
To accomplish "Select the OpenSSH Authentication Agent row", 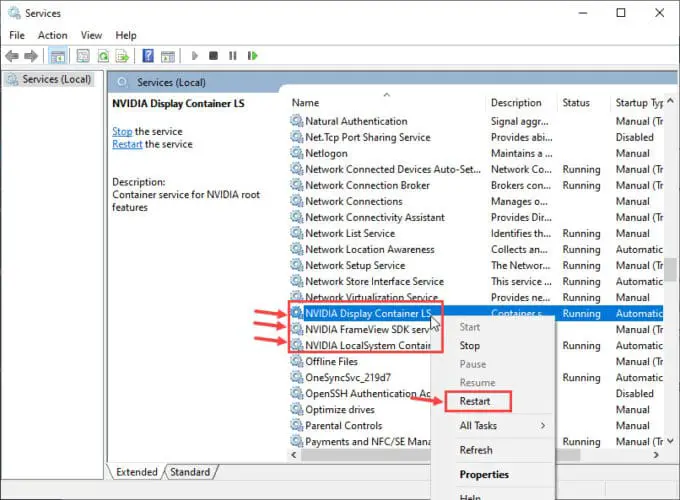I will pyautogui.click(x=360, y=393).
